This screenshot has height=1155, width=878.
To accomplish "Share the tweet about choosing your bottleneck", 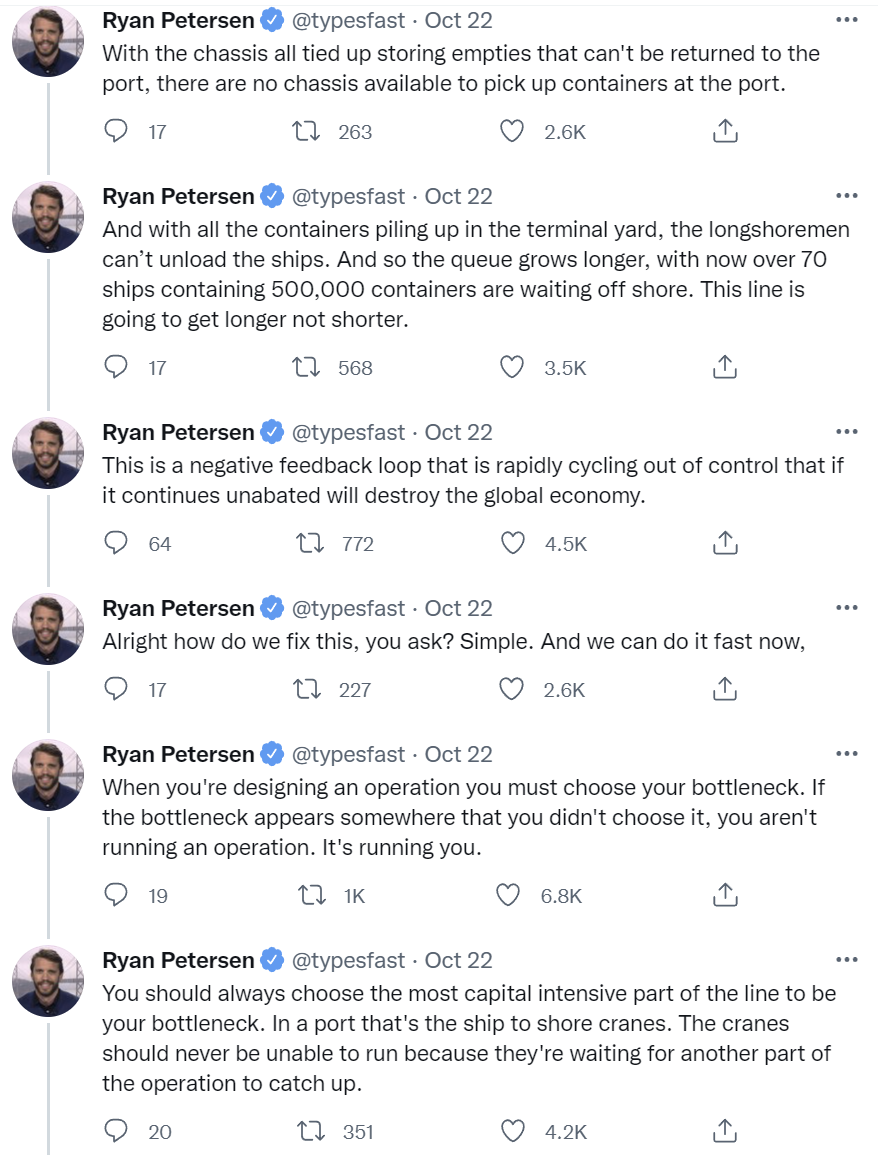I will pyautogui.click(x=725, y=895).
